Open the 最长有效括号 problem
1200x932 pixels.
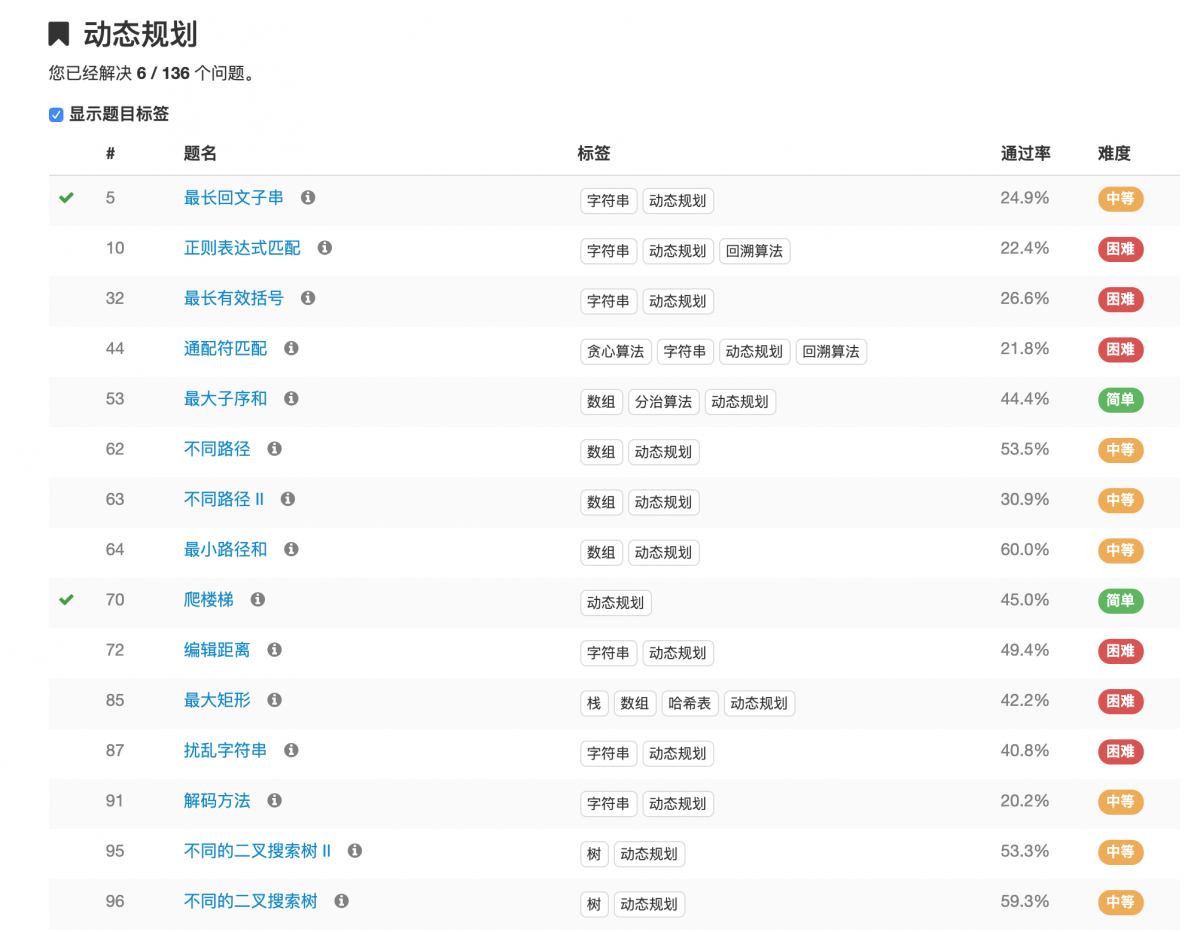233,298
